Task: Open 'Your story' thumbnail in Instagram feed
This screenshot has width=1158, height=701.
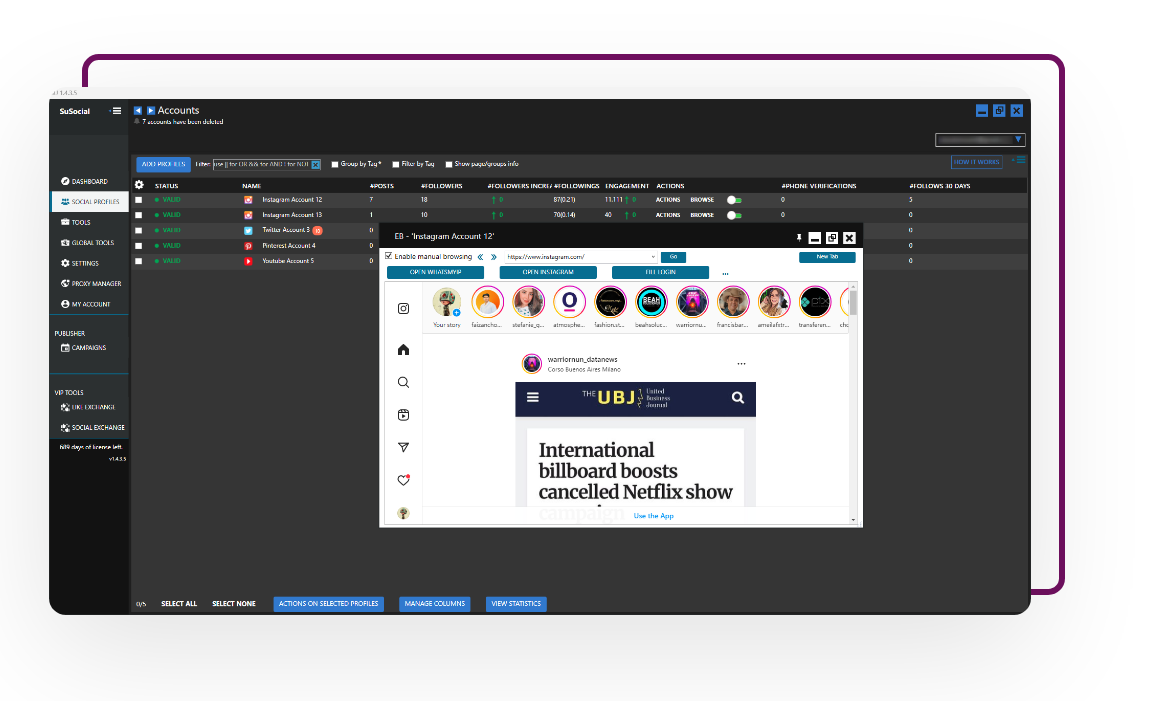Action: [446, 301]
